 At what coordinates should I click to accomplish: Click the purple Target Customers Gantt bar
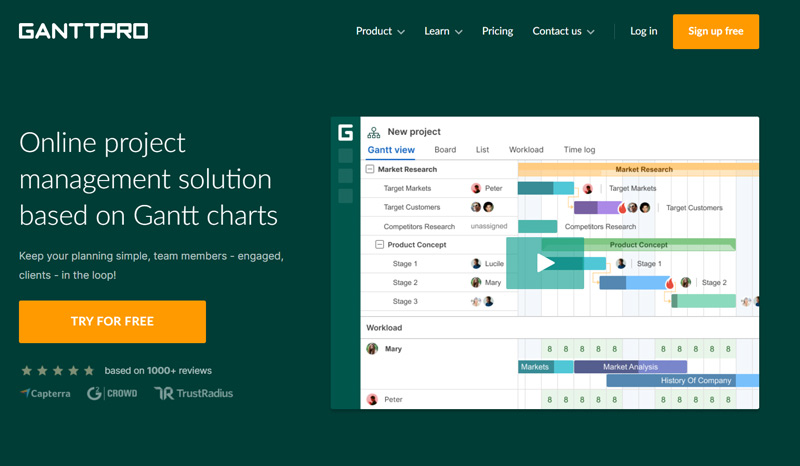(x=596, y=207)
